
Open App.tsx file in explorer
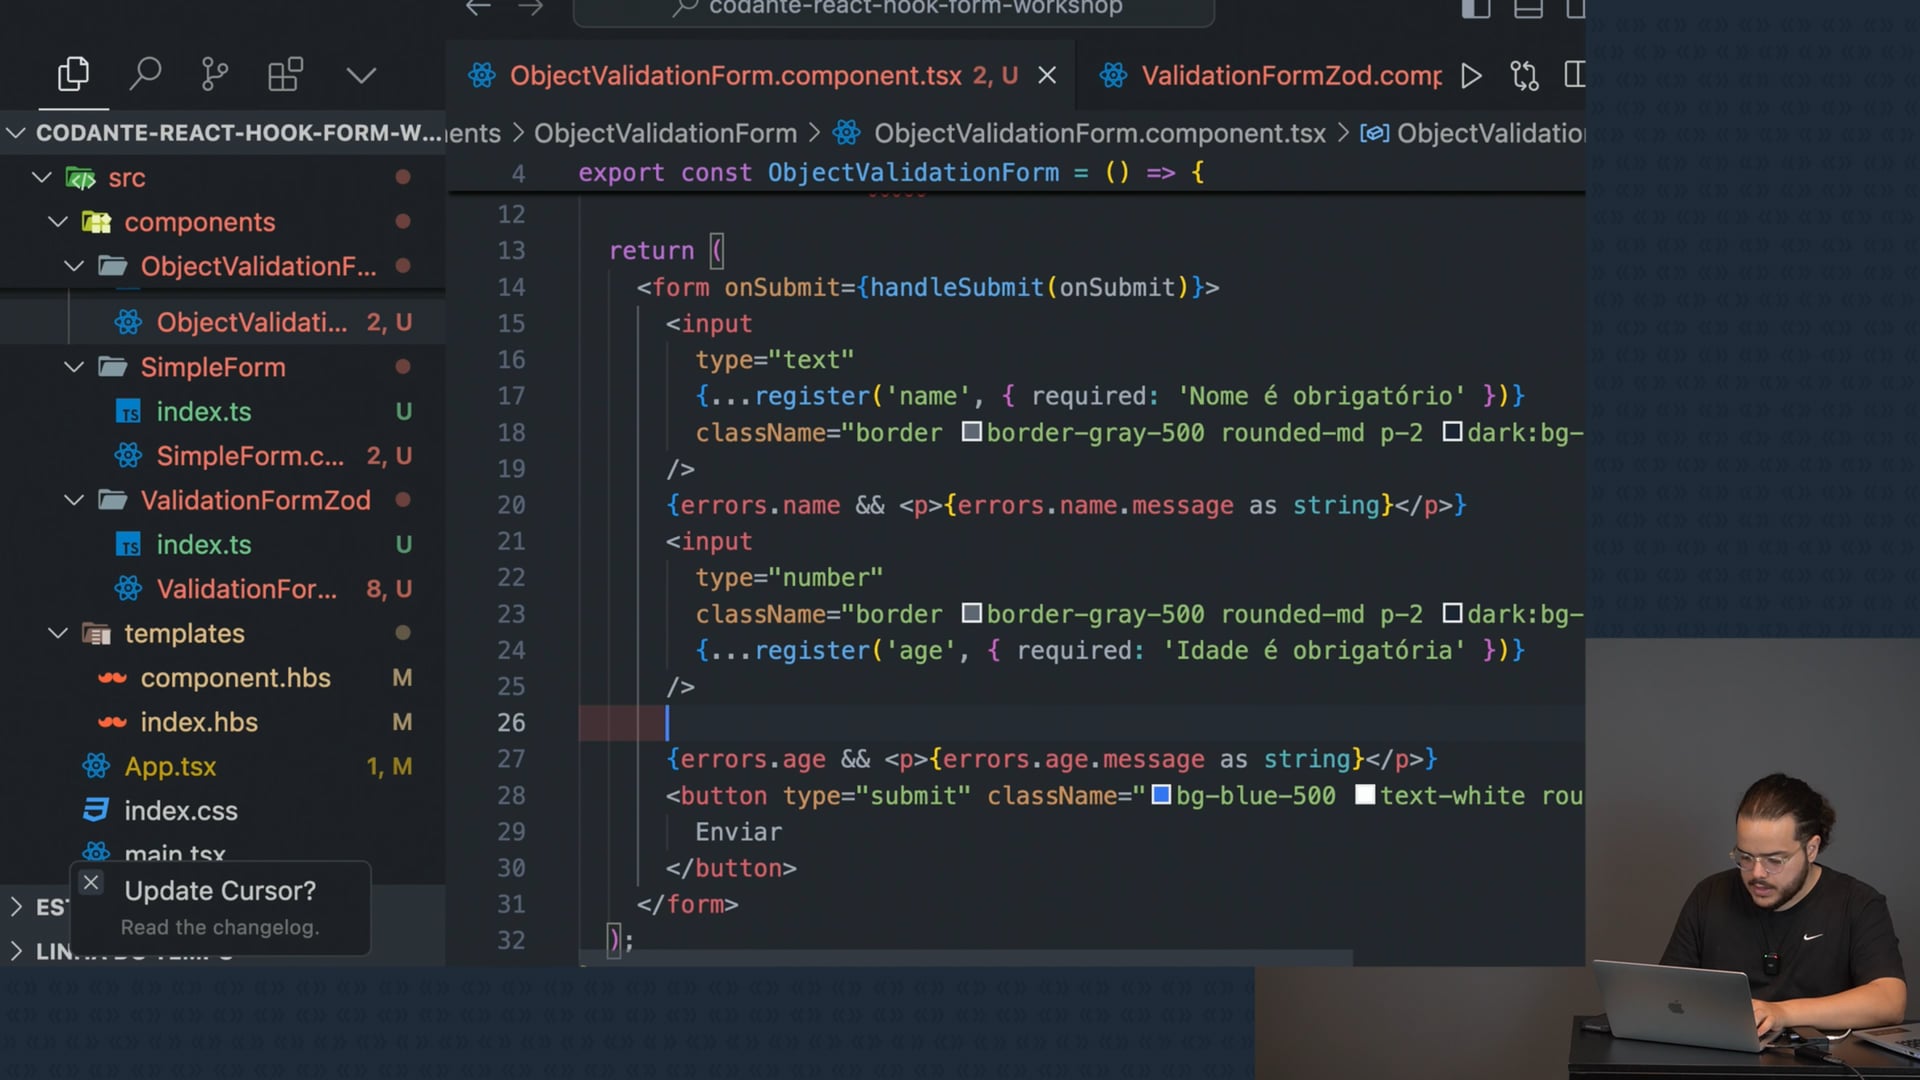click(x=170, y=767)
